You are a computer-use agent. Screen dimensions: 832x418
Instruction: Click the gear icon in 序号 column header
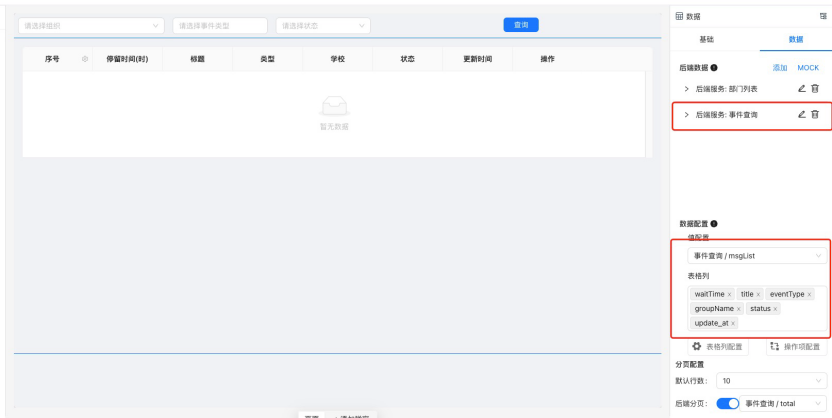tap(84, 60)
